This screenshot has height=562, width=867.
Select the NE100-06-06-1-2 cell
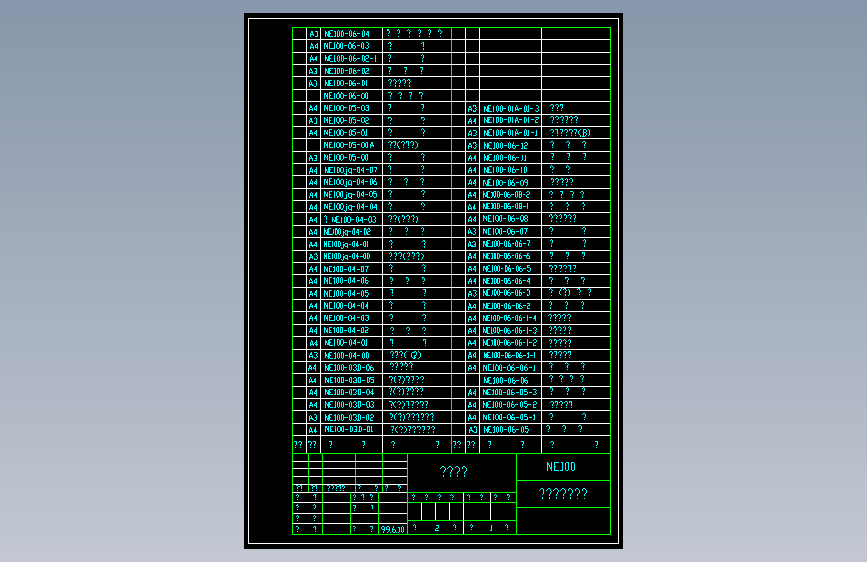click(x=510, y=343)
